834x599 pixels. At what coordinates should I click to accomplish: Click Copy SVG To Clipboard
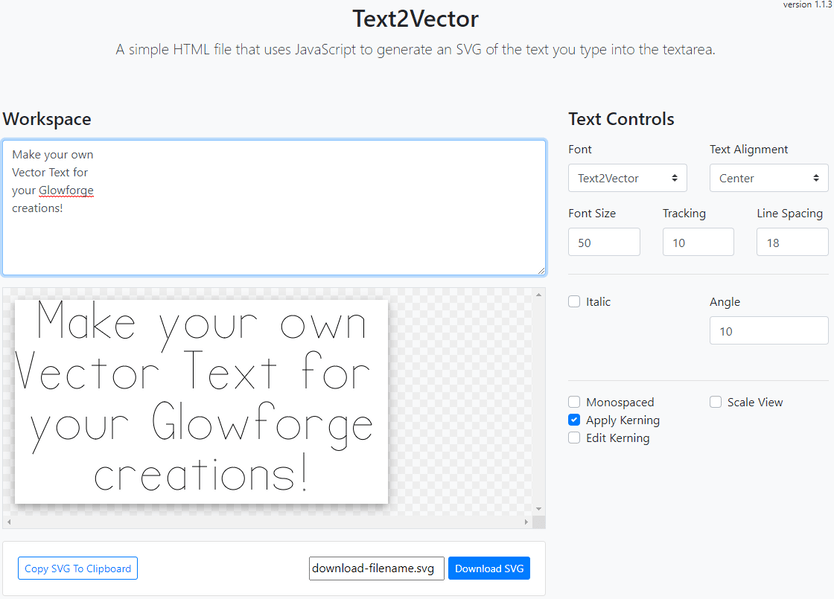[77, 568]
